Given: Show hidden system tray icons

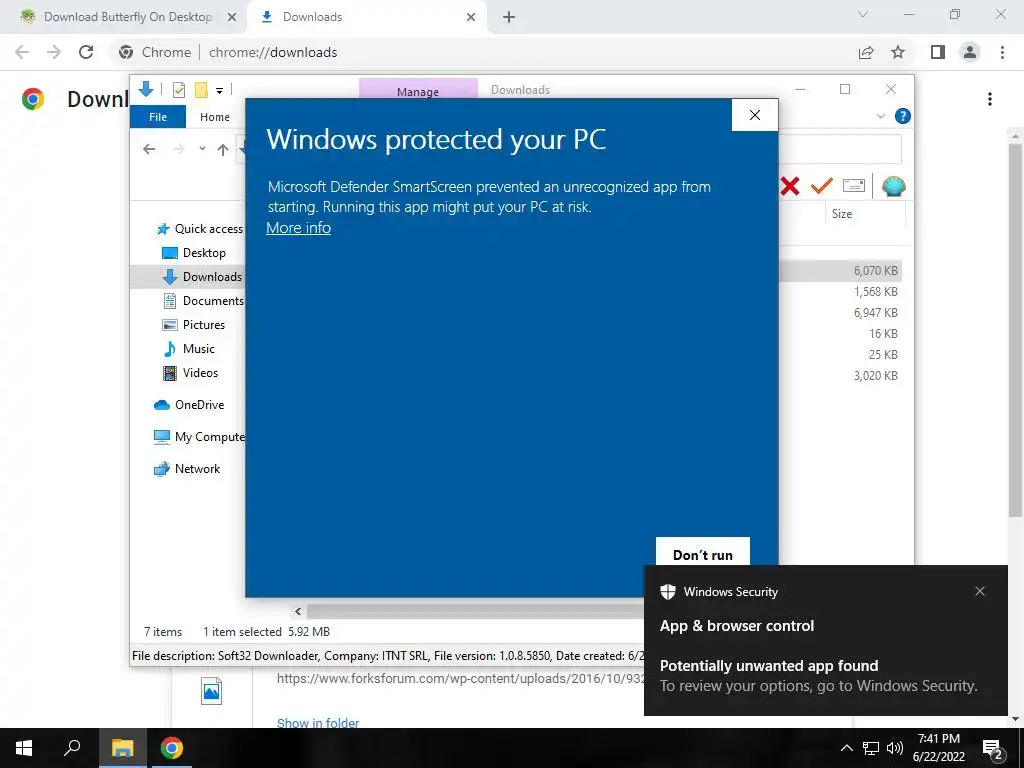Looking at the screenshot, I should [x=846, y=748].
